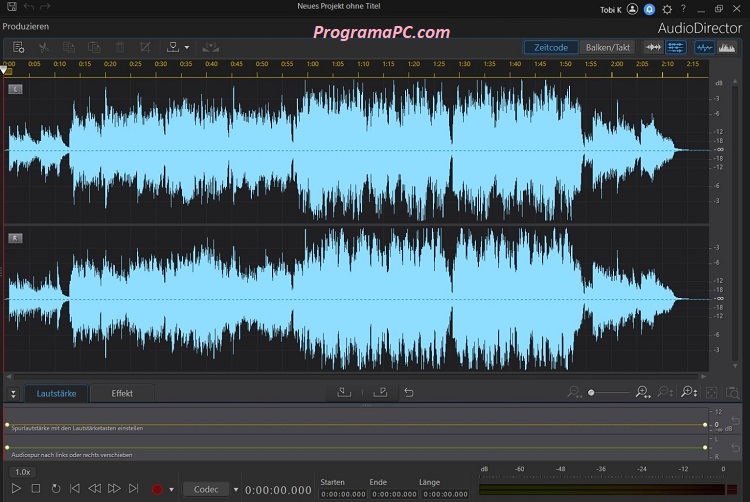Click the Play button in transport controls
Image resolution: width=750 pixels, height=502 pixels.
(x=15, y=489)
